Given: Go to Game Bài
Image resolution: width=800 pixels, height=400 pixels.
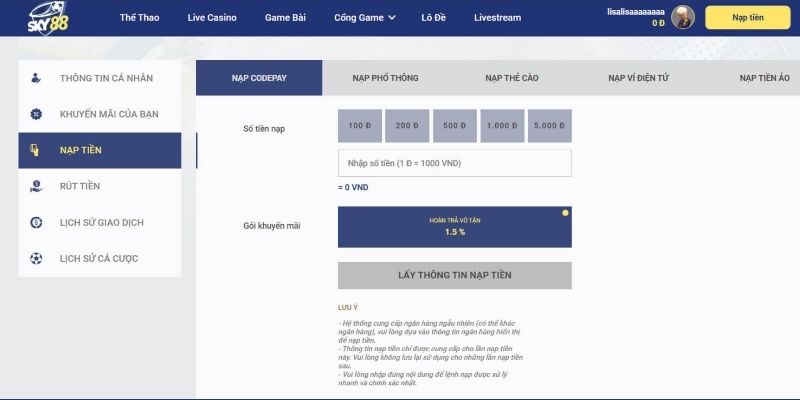Looking at the screenshot, I should tap(285, 18).
